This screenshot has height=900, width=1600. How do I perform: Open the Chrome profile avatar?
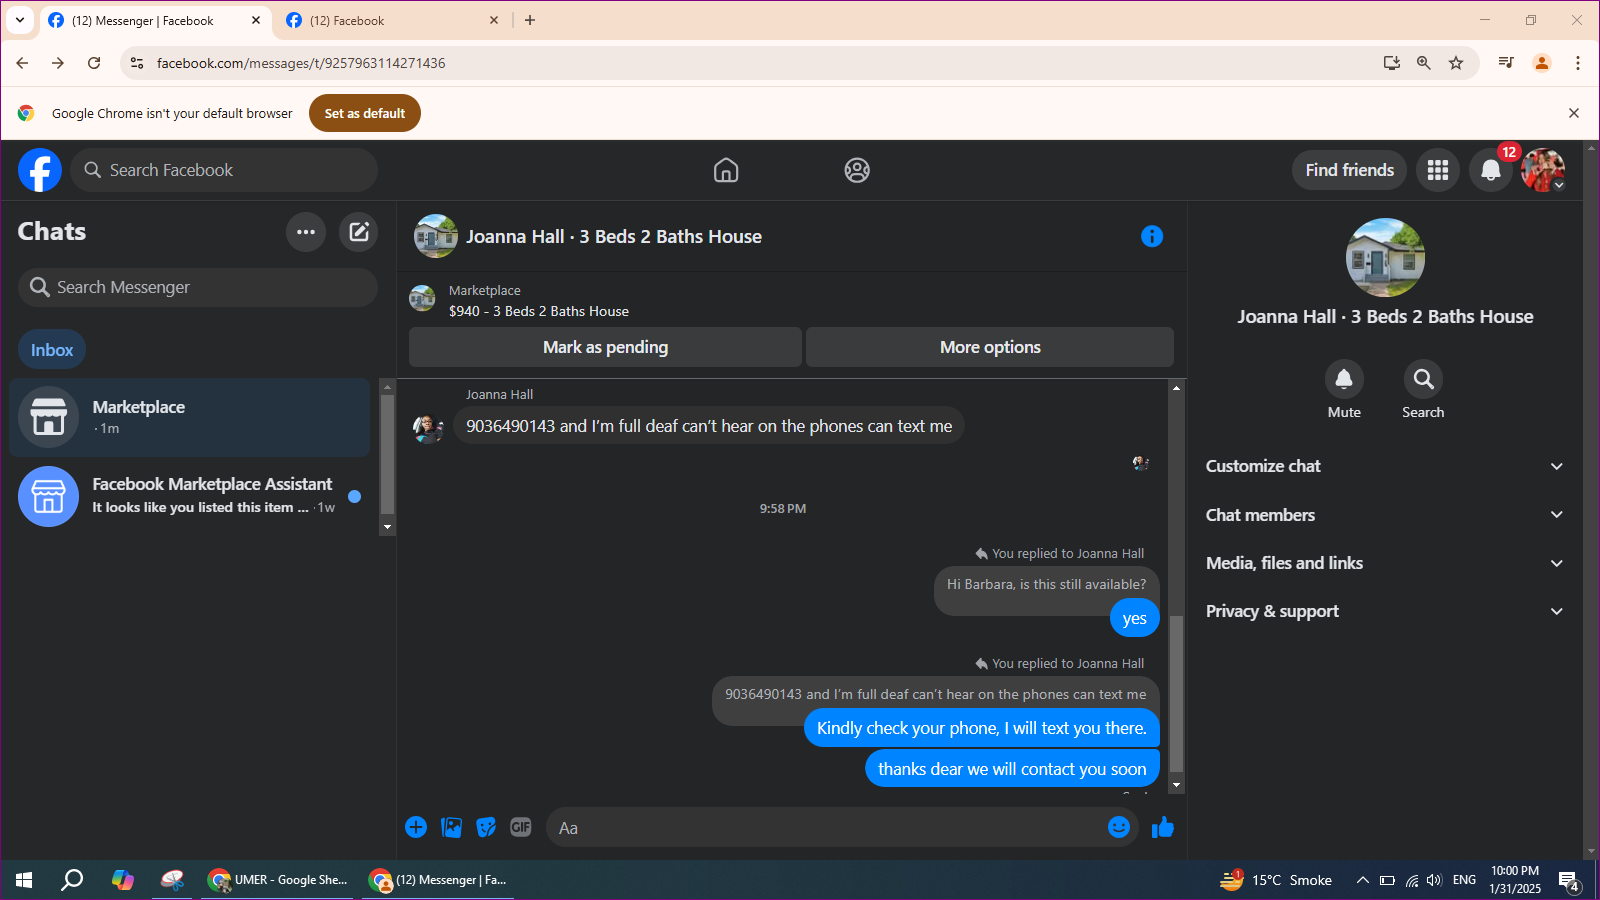pyautogui.click(x=1542, y=63)
